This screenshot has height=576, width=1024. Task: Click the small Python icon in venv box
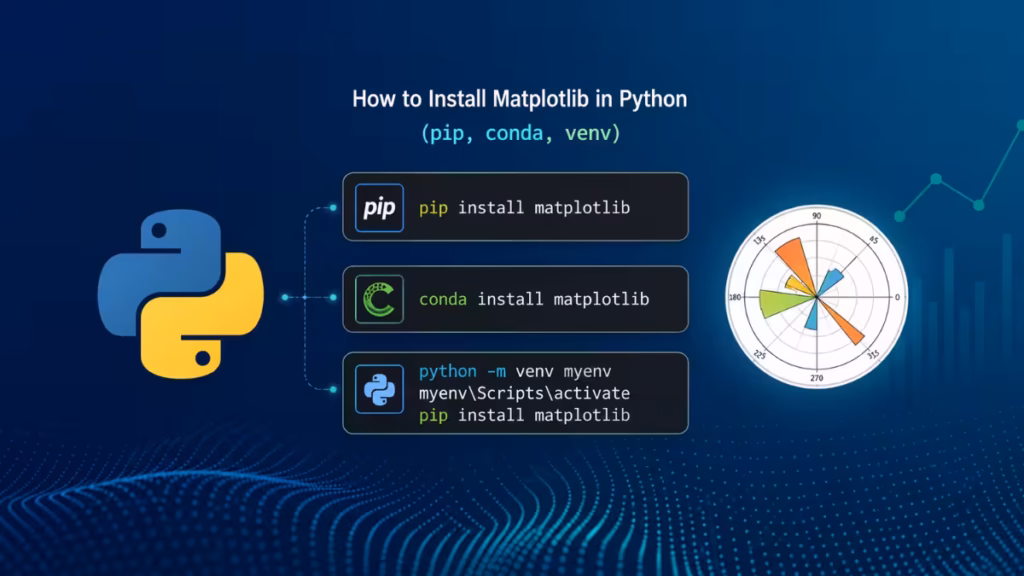(379, 389)
